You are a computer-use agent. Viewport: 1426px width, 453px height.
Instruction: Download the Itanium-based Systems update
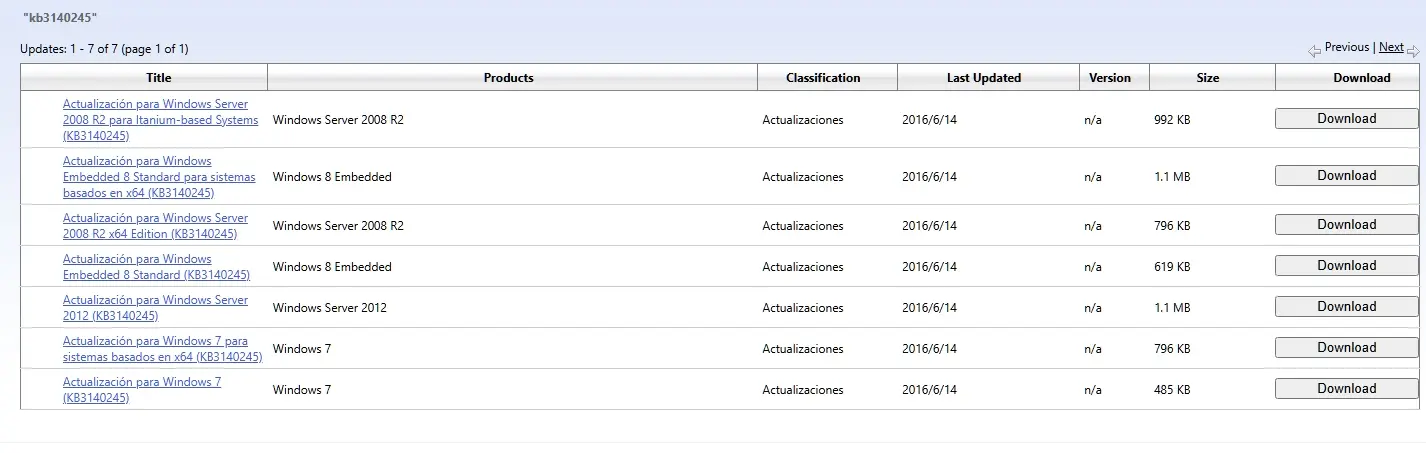[1346, 118]
